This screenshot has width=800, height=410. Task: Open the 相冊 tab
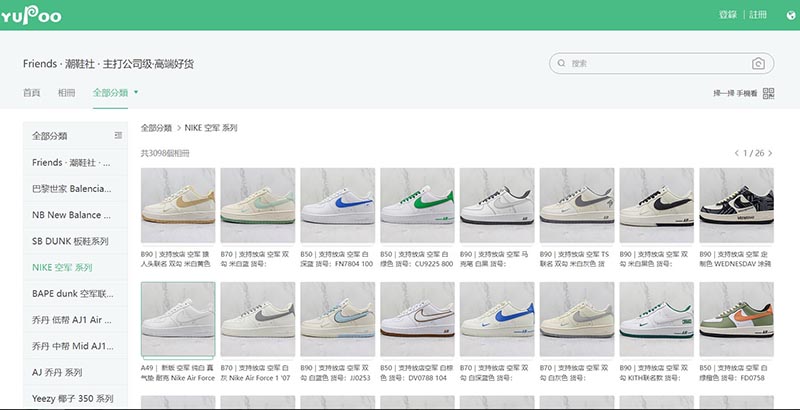click(x=66, y=93)
